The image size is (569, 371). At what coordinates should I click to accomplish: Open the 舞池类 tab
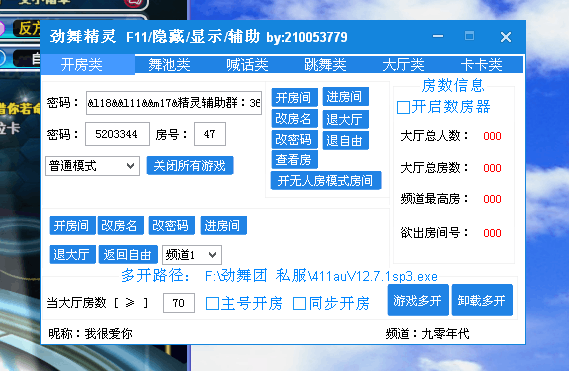[x=169, y=65]
